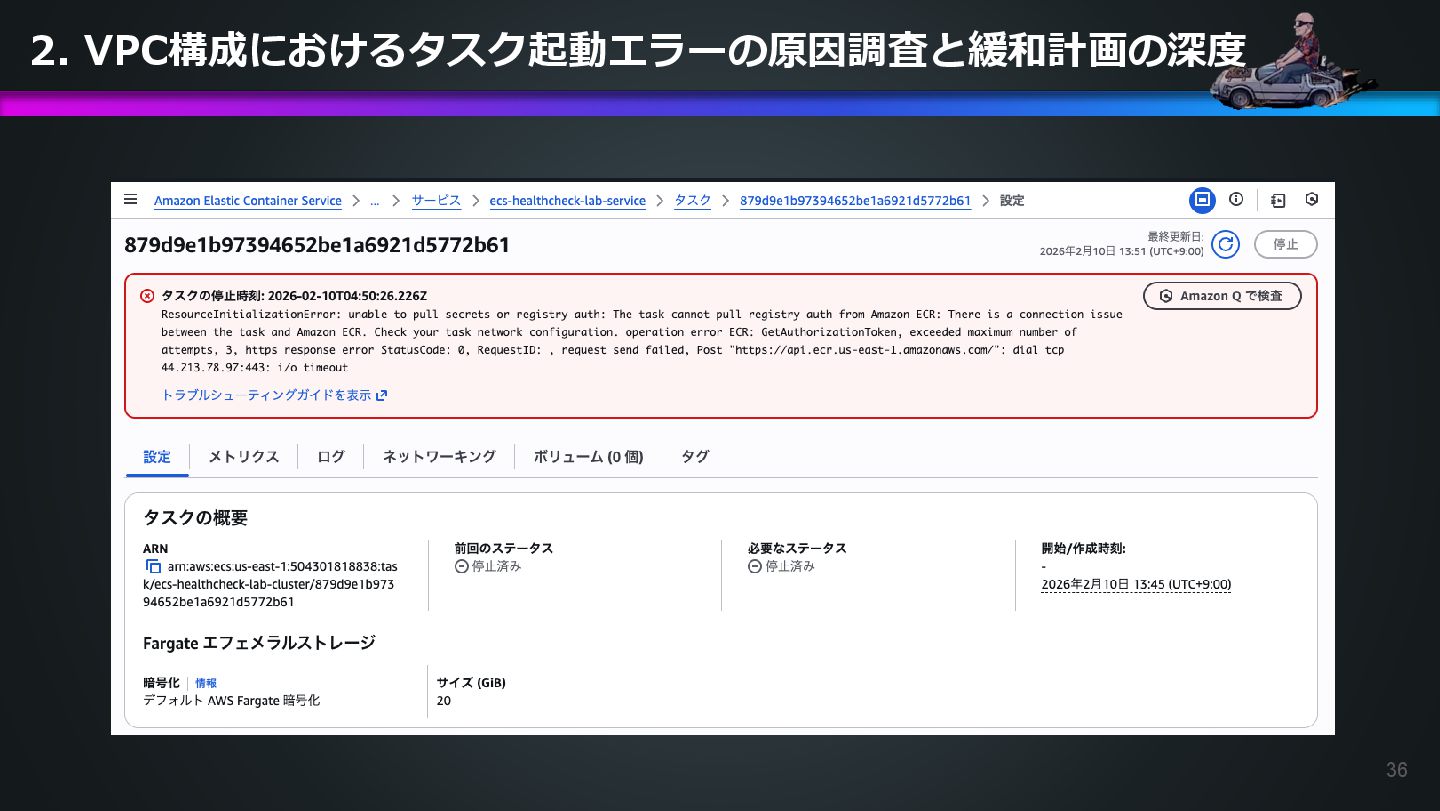The image size is (1440, 811).
Task: Click the red error icon in the alert
Action: [147, 296]
